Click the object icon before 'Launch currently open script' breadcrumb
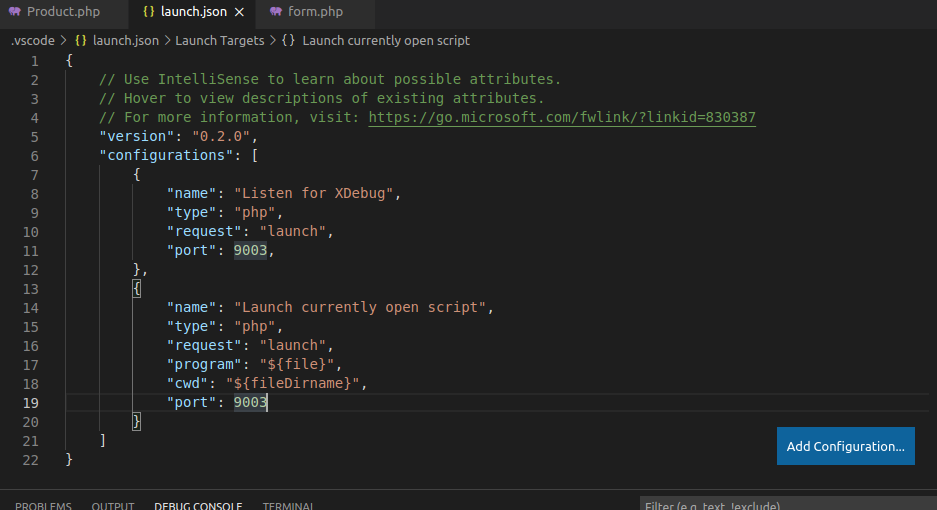Screen dimensions: 937x510 [288, 41]
